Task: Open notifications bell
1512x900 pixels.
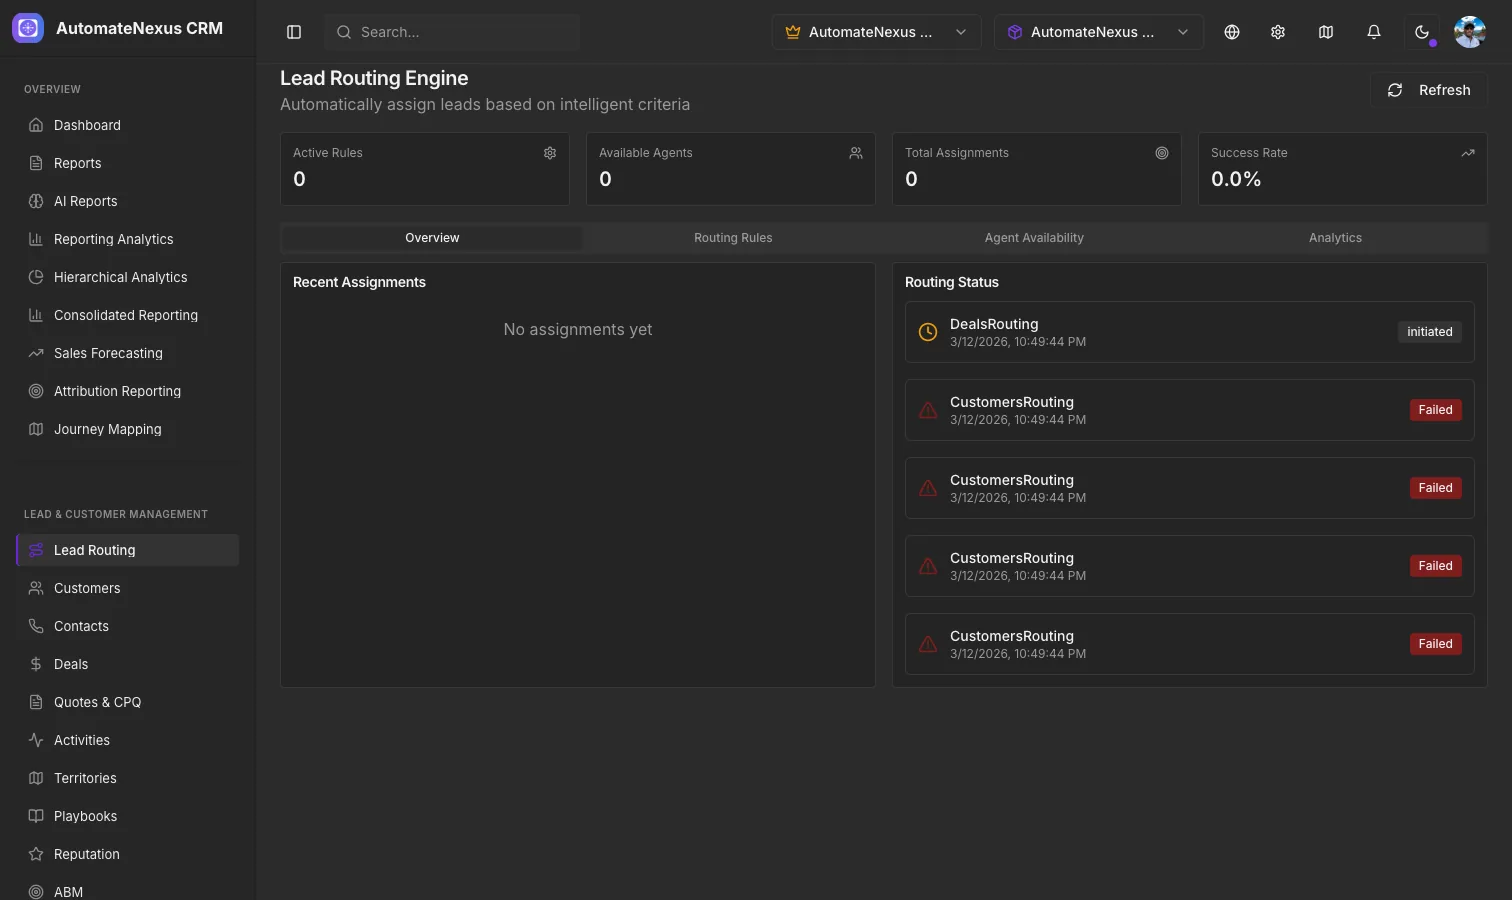Action: coord(1374,32)
